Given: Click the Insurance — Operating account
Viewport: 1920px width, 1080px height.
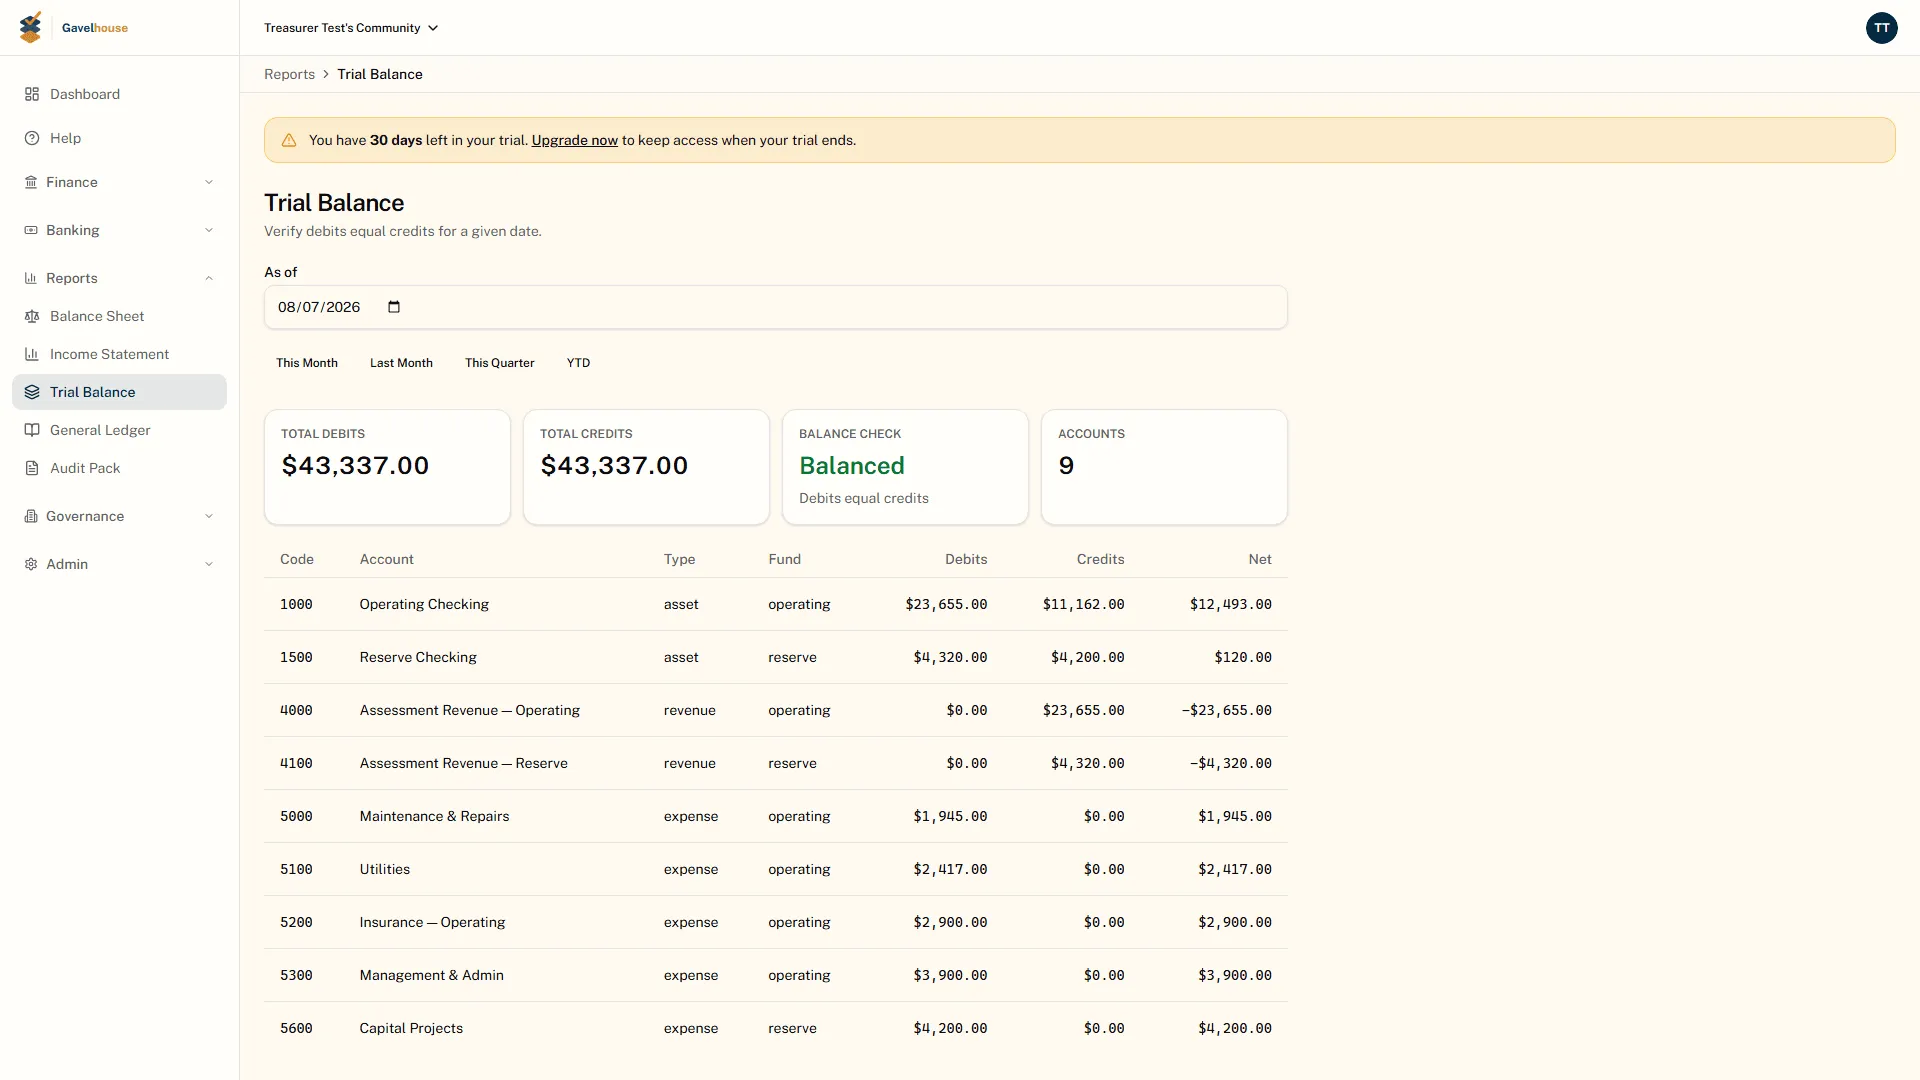Looking at the screenshot, I should pos(432,922).
